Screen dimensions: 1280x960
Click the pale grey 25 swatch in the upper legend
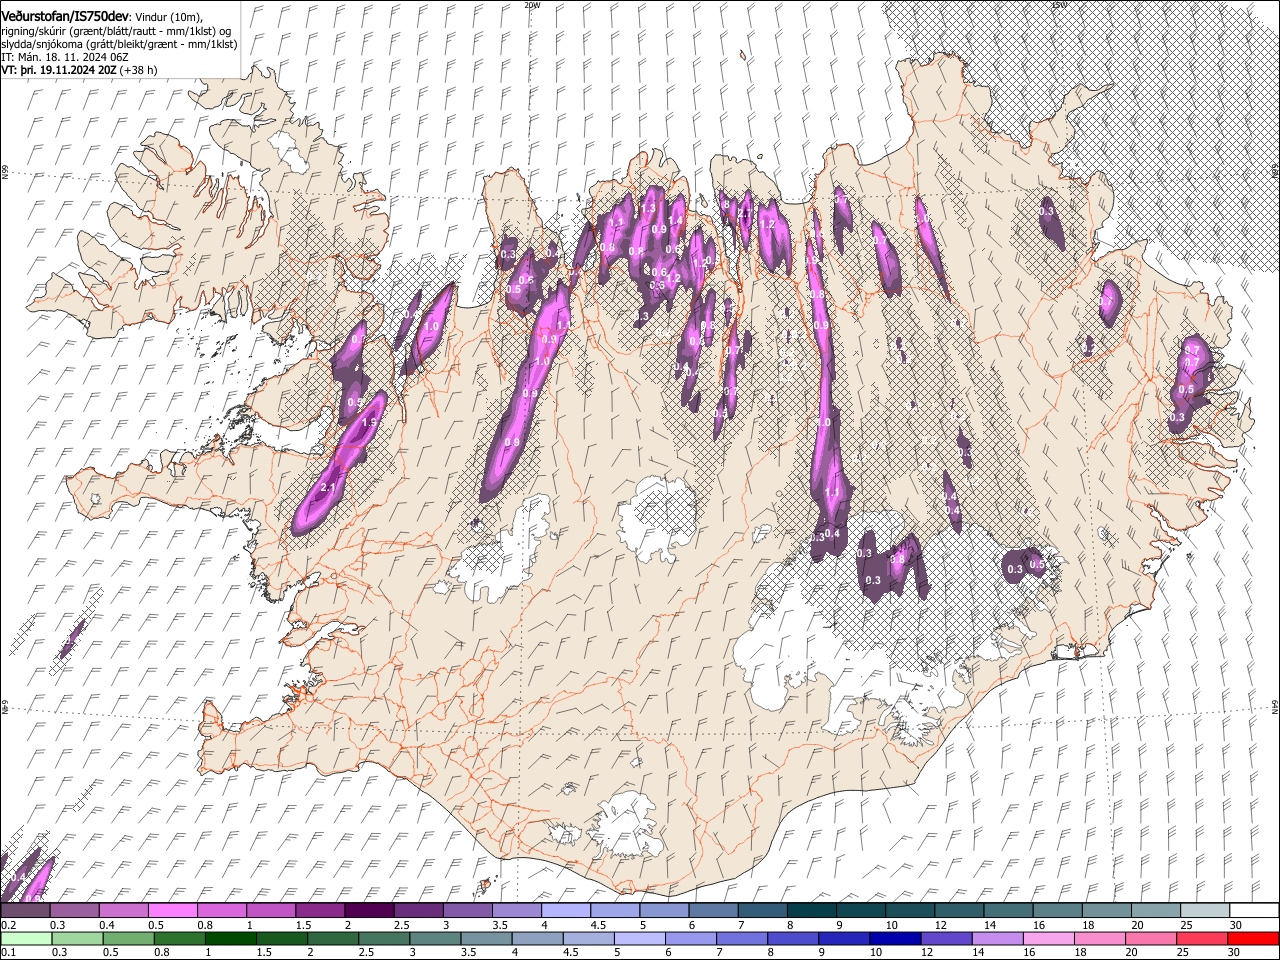tap(1205, 911)
